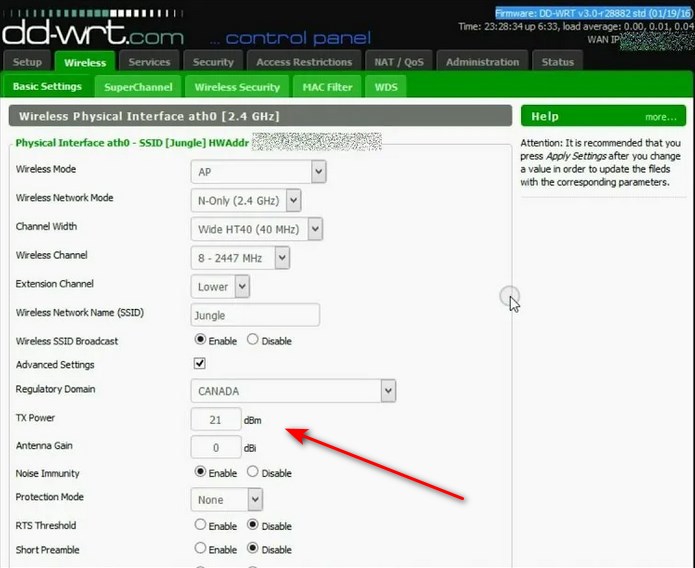This screenshot has height=568, width=695.
Task: Click the Antenna Gain field showing 0
Action: (216, 447)
